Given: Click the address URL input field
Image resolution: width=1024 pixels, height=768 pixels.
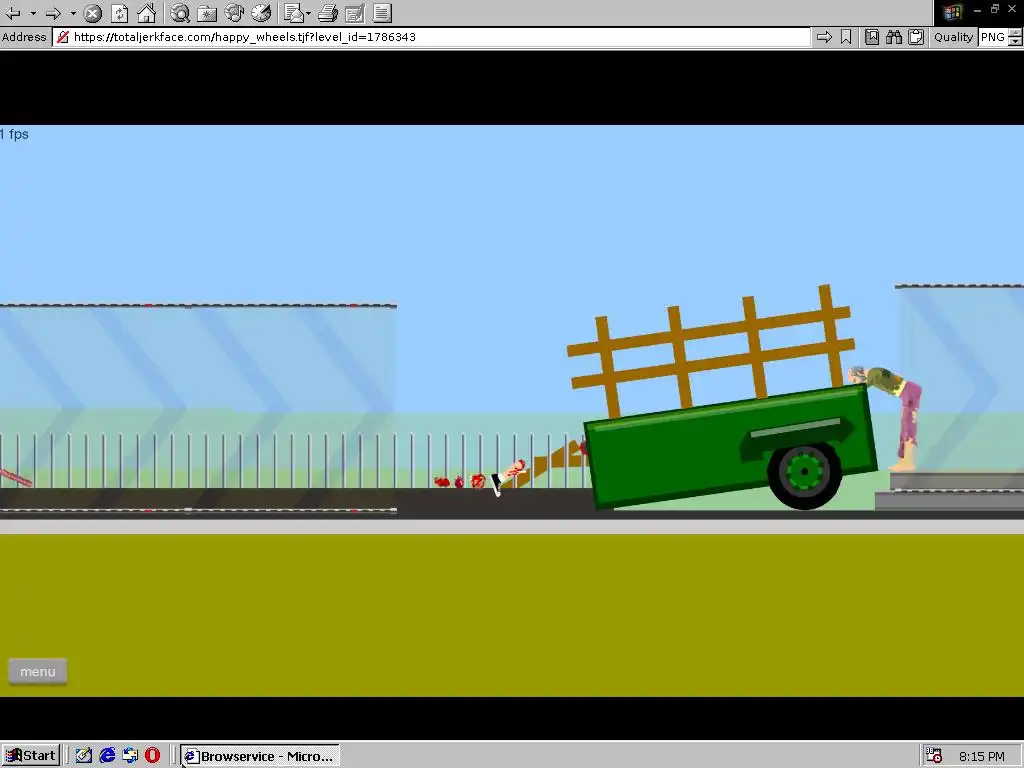Looking at the screenshot, I should click(x=431, y=37).
